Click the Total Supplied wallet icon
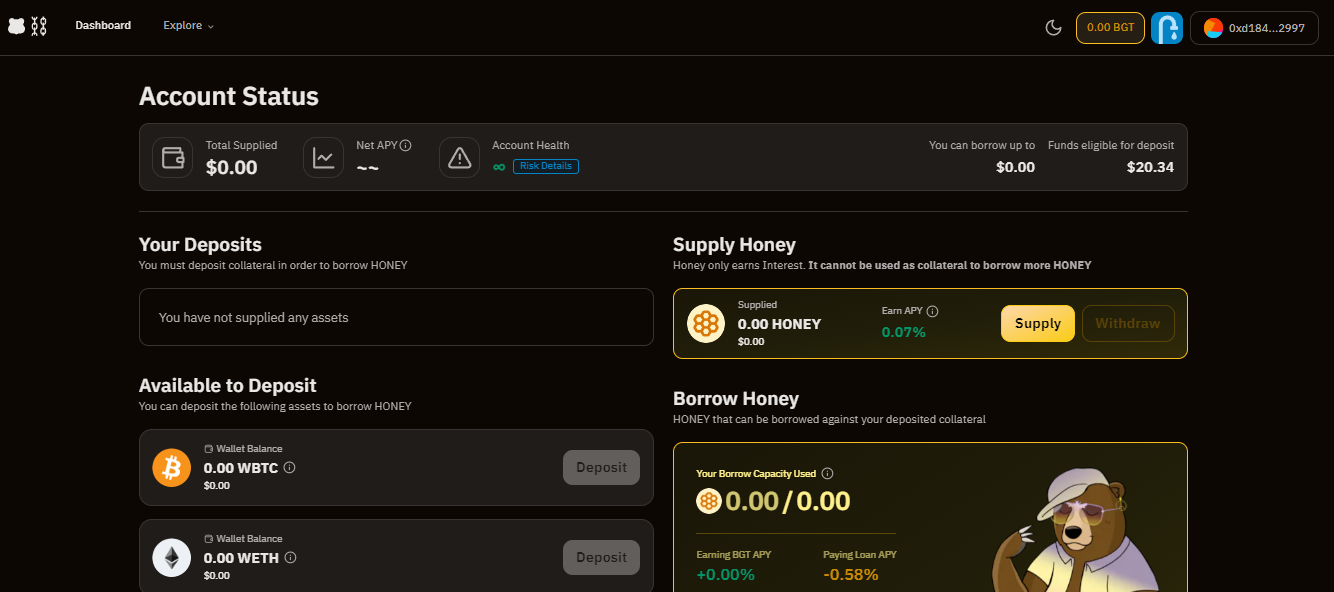 173,157
